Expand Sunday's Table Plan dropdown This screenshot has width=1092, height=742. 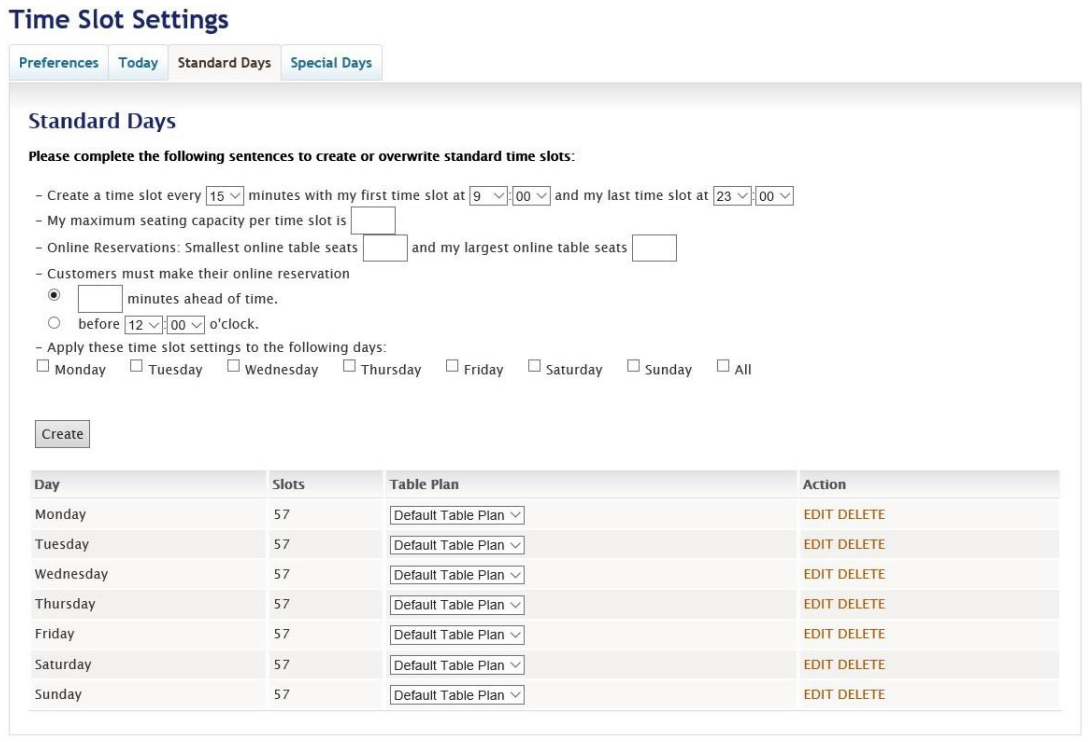click(456, 696)
